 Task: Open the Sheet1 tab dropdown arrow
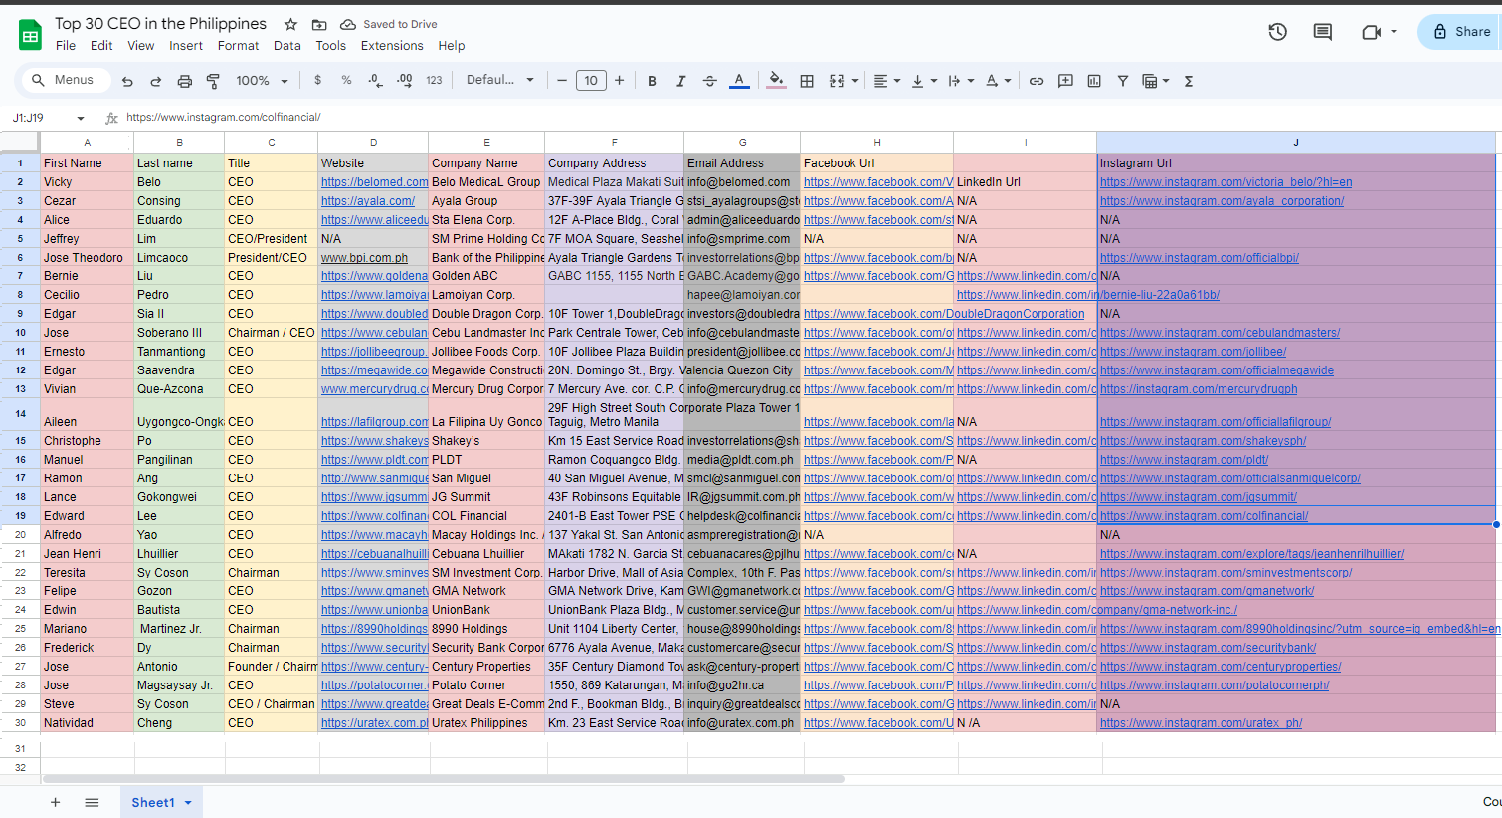[x=188, y=803]
